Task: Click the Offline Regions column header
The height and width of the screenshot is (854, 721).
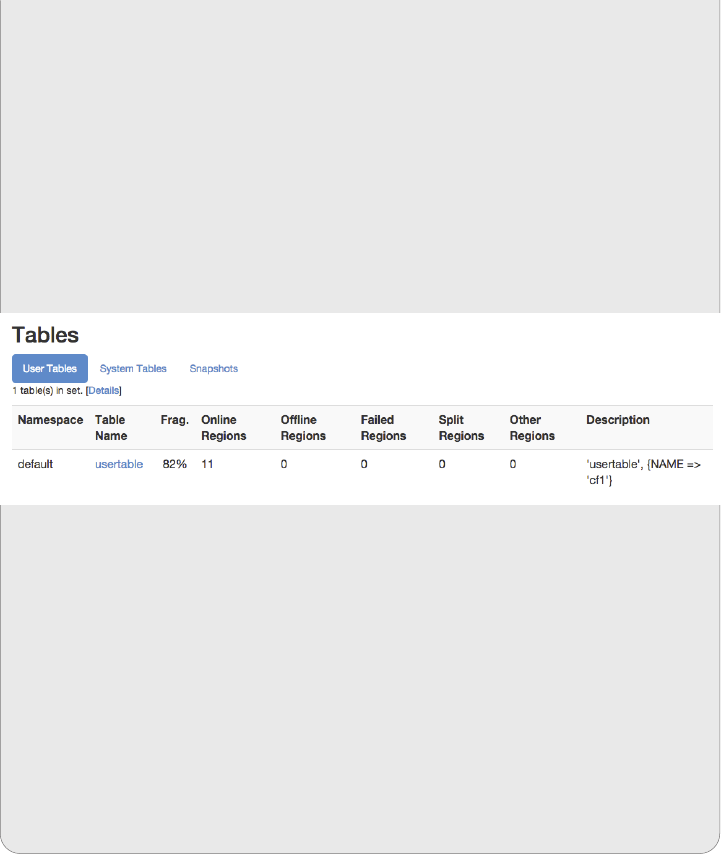Action: [x=303, y=428]
